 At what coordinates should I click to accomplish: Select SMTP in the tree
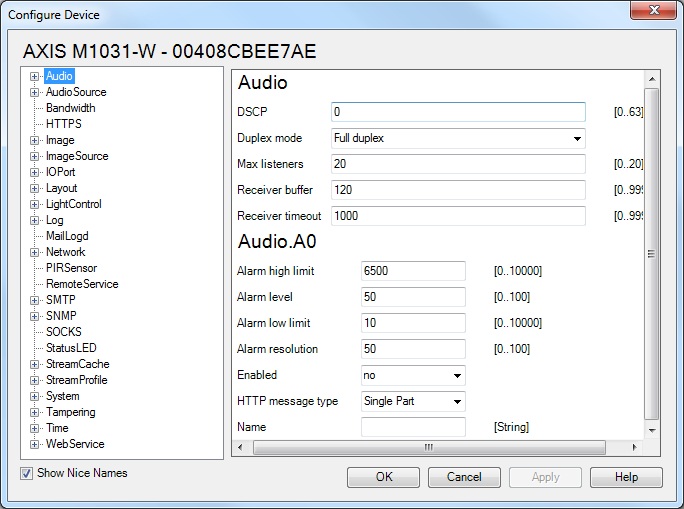click(x=61, y=300)
